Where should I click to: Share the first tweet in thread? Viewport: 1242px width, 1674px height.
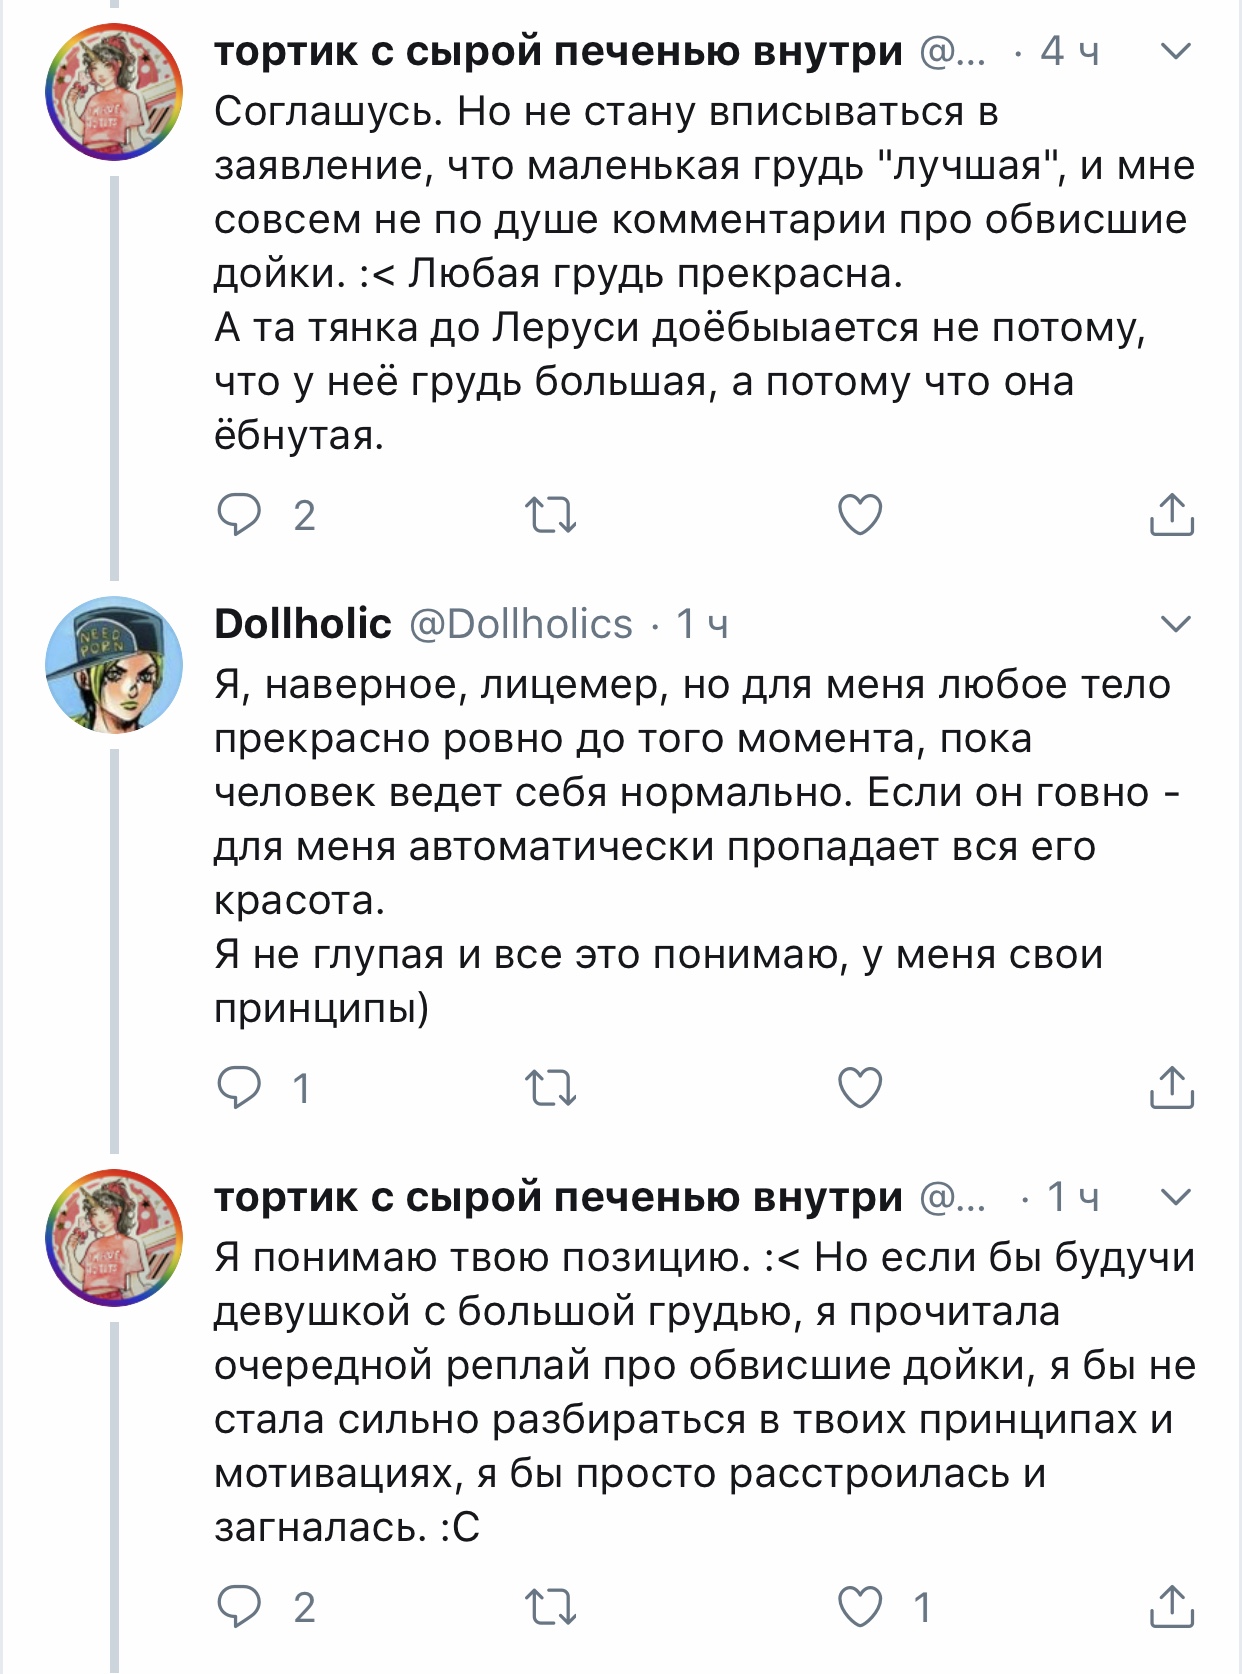pyautogui.click(x=1171, y=515)
